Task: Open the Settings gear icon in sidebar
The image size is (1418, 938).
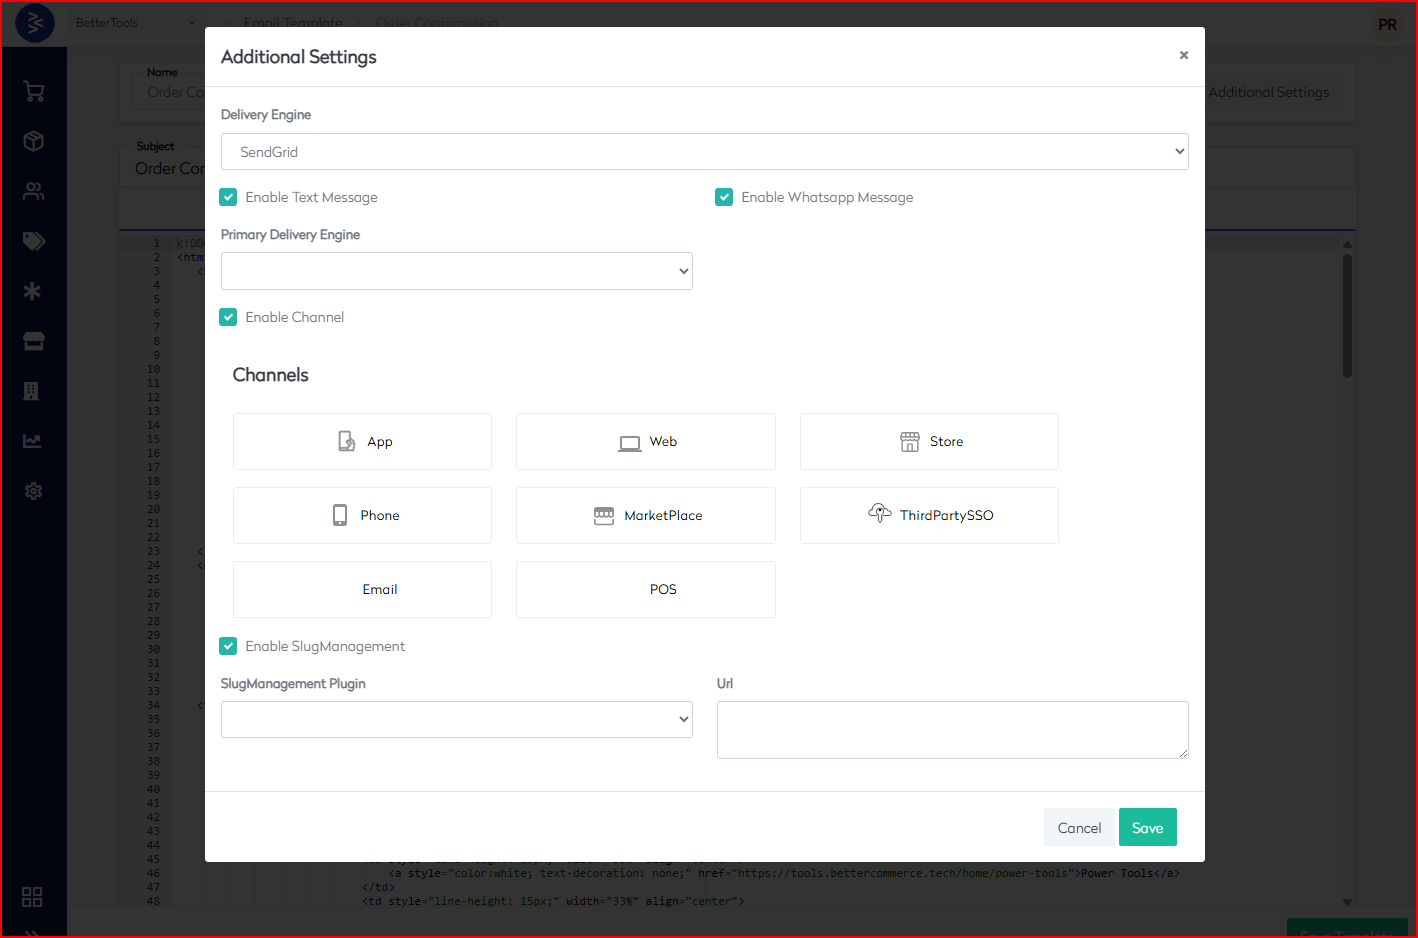Action: click(x=33, y=491)
